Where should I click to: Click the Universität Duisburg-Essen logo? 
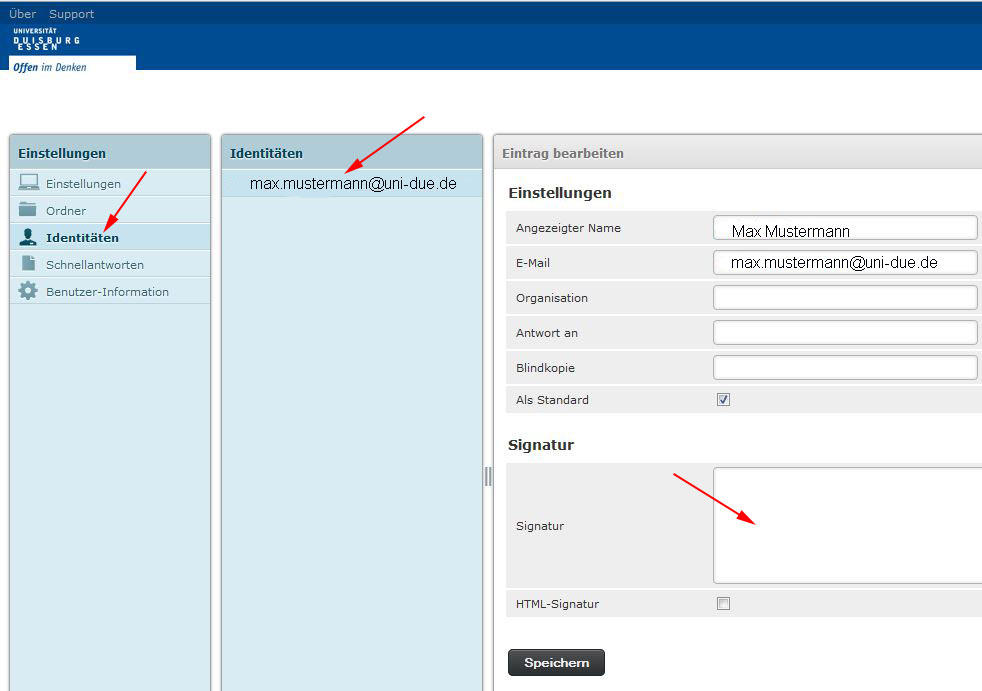47,41
